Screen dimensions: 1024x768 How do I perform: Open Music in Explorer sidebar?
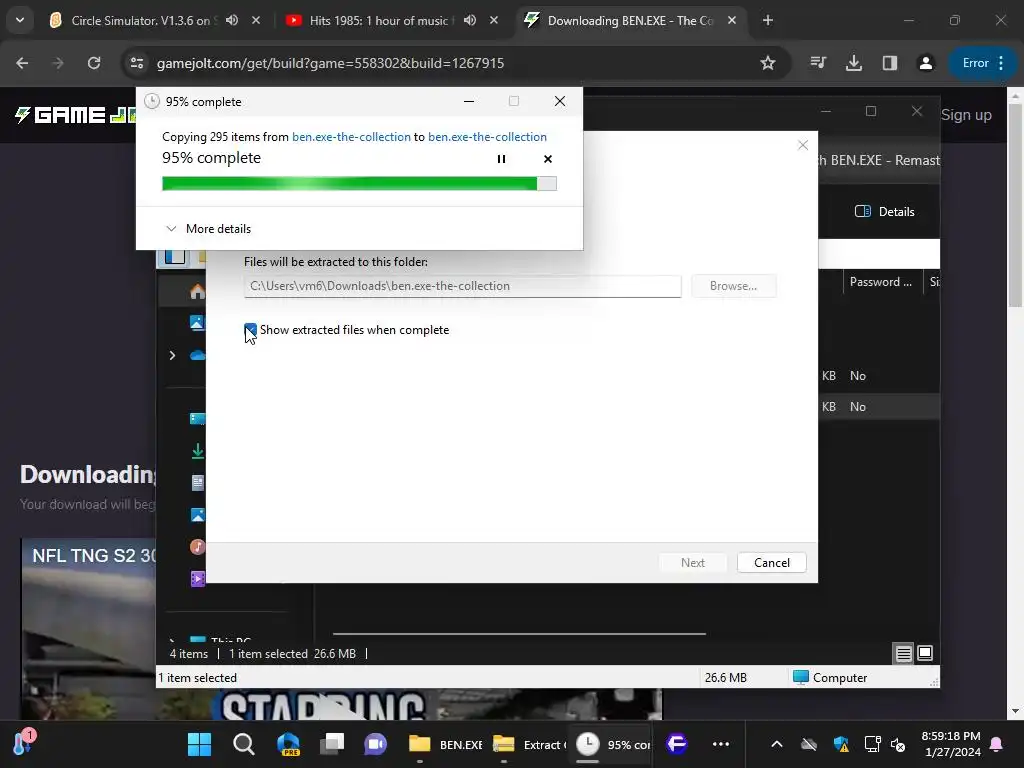[197, 547]
